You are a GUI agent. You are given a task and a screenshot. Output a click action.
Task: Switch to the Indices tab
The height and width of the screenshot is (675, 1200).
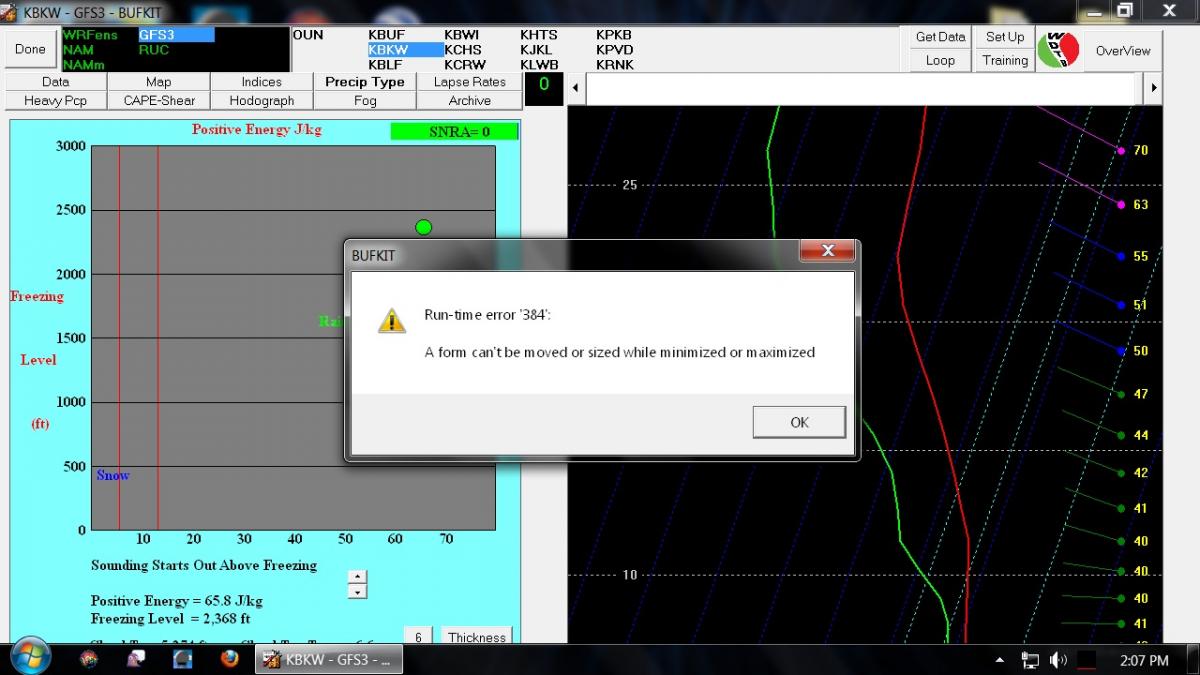(261, 82)
